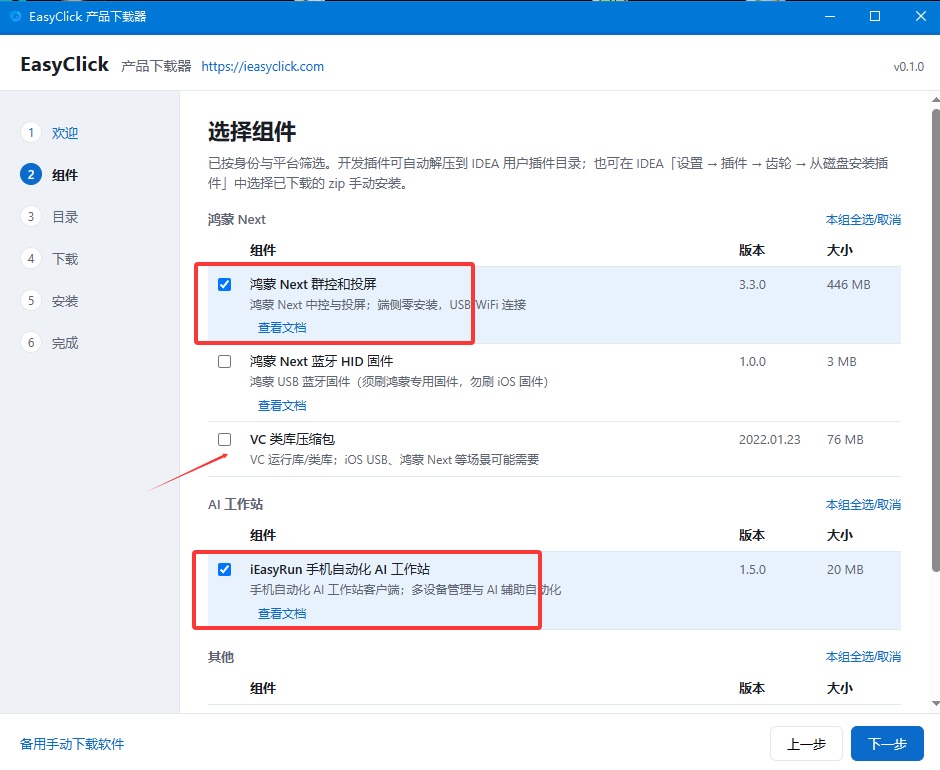Image resolution: width=940 pixels, height=770 pixels.
Task: Uncheck 鸿蒙 Next 群控和投屏 checkbox
Action: [x=224, y=284]
